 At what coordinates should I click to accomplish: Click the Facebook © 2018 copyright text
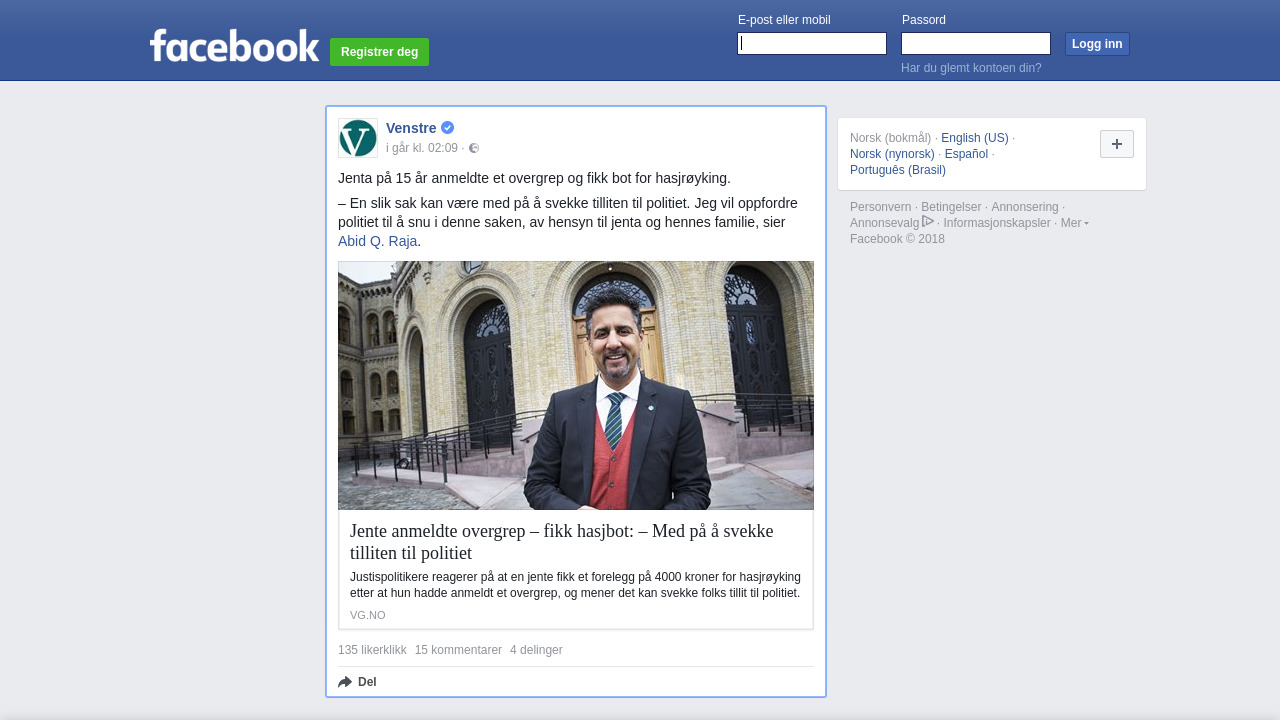click(897, 239)
